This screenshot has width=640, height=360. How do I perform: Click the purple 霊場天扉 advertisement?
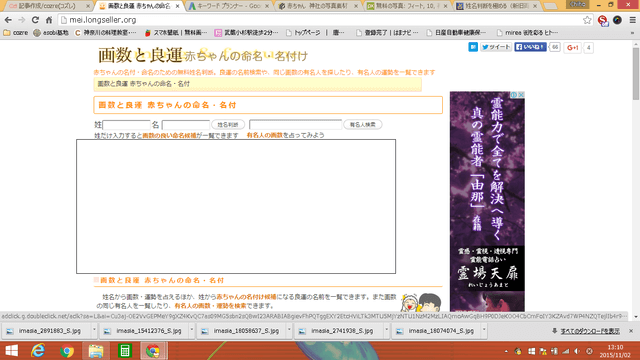coord(487,201)
